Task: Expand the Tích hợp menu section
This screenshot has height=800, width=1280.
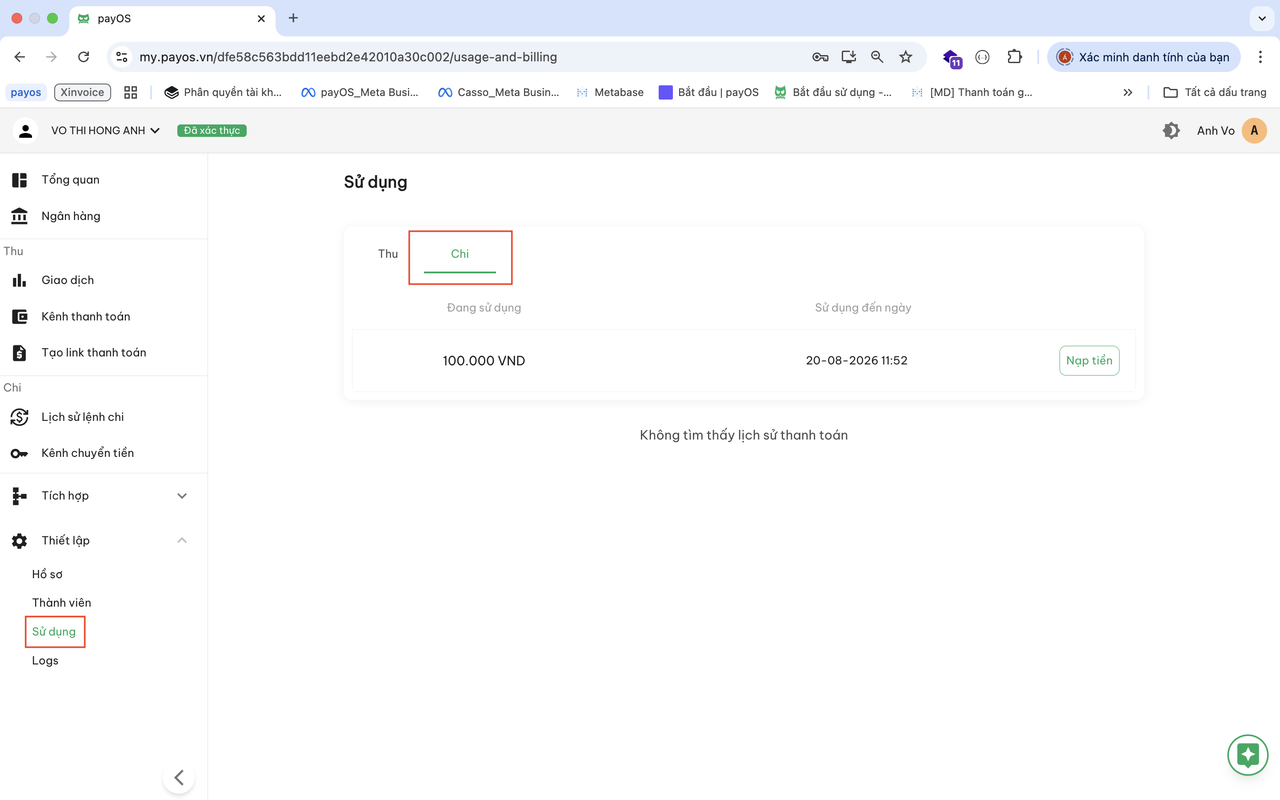Action: [x=182, y=496]
